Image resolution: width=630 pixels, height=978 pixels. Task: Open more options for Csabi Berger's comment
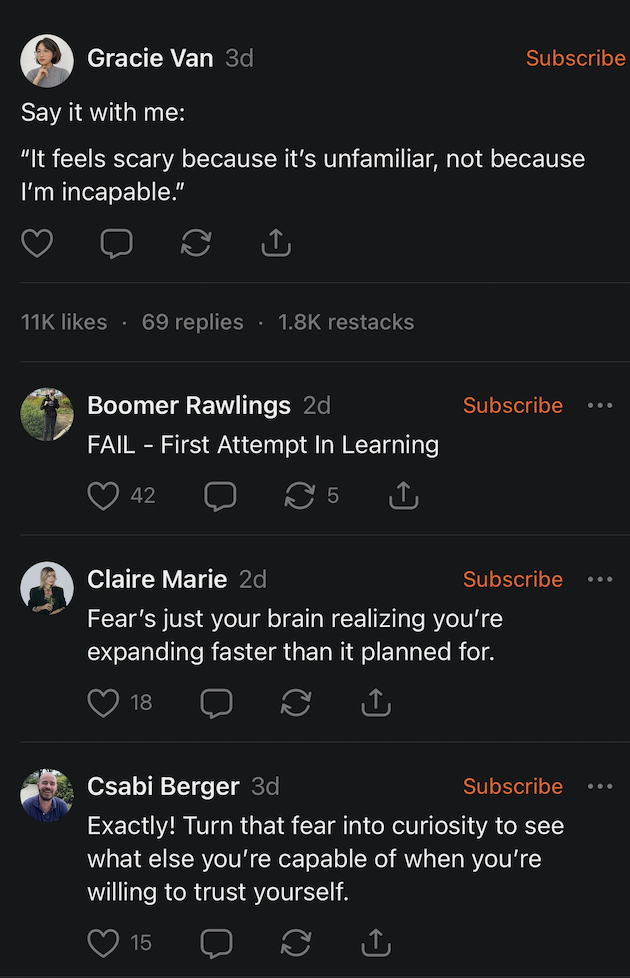click(x=600, y=786)
